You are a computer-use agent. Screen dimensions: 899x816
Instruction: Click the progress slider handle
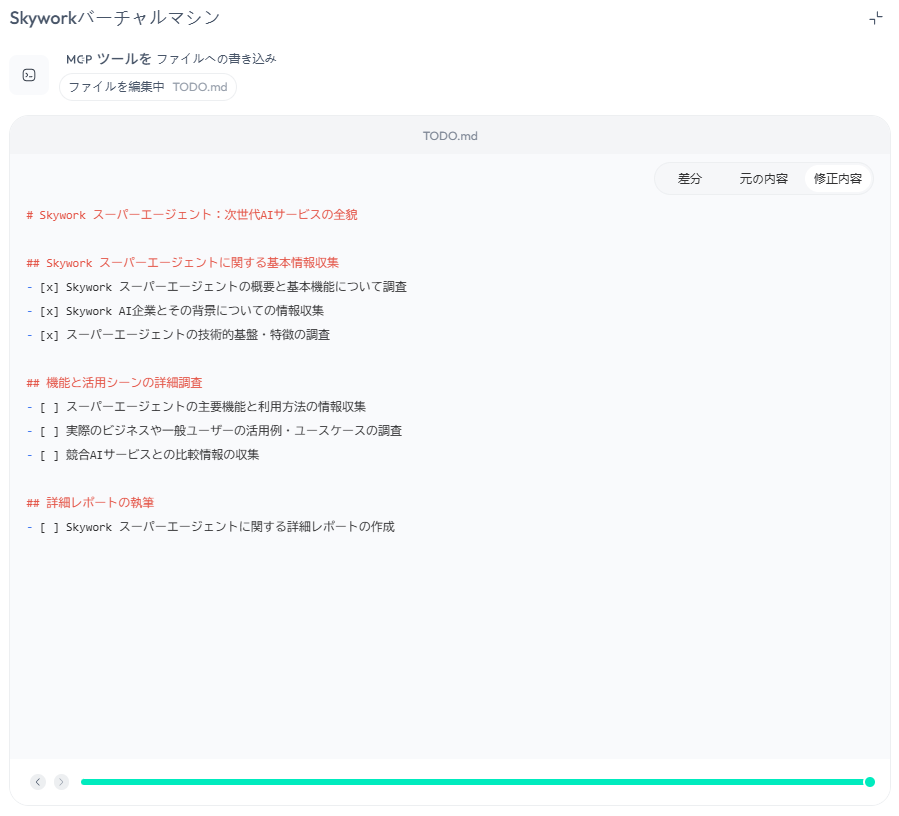tap(870, 782)
